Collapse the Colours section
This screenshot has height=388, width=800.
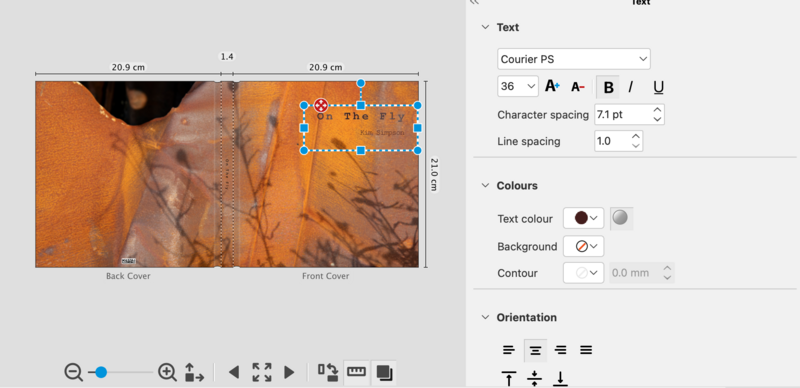485,186
